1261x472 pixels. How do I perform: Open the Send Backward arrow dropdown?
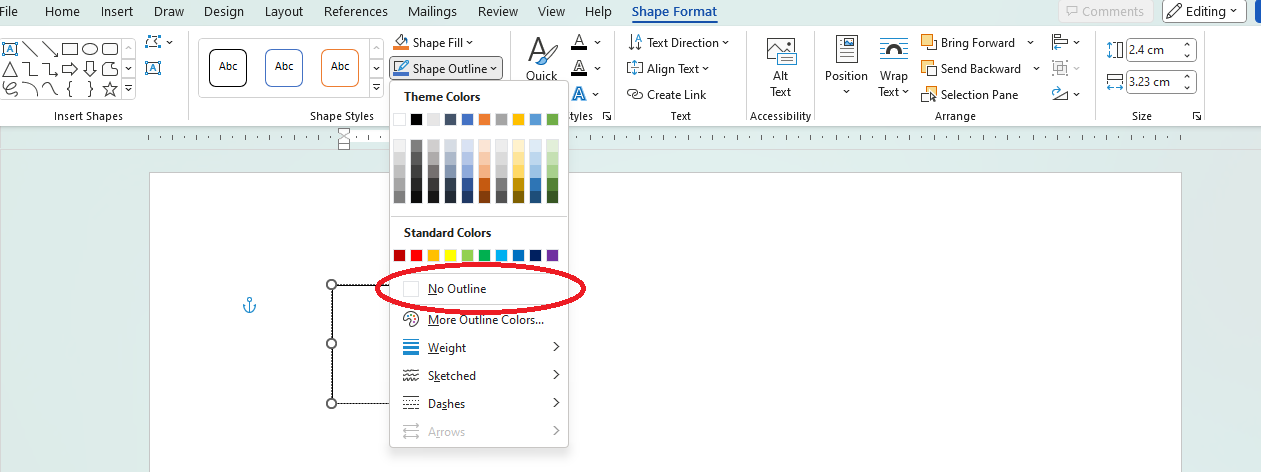click(1036, 69)
